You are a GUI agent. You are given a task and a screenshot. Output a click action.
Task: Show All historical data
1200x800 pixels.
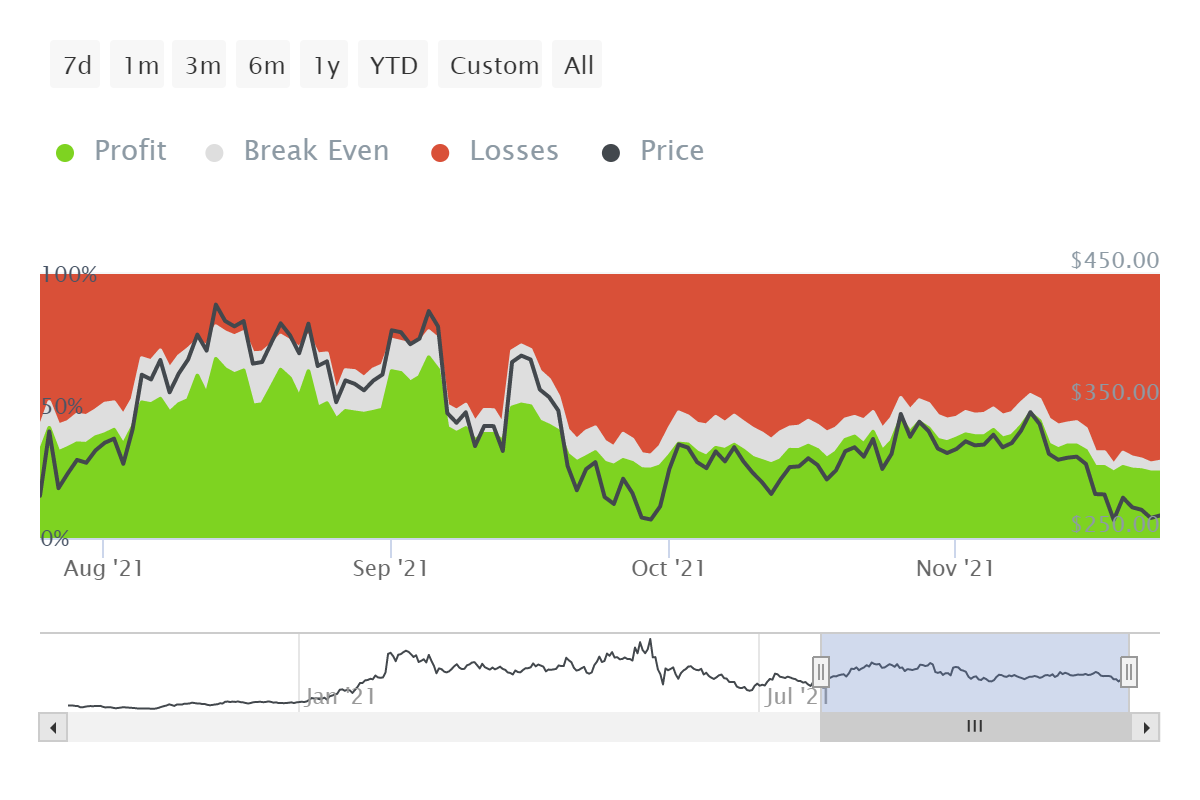(577, 65)
